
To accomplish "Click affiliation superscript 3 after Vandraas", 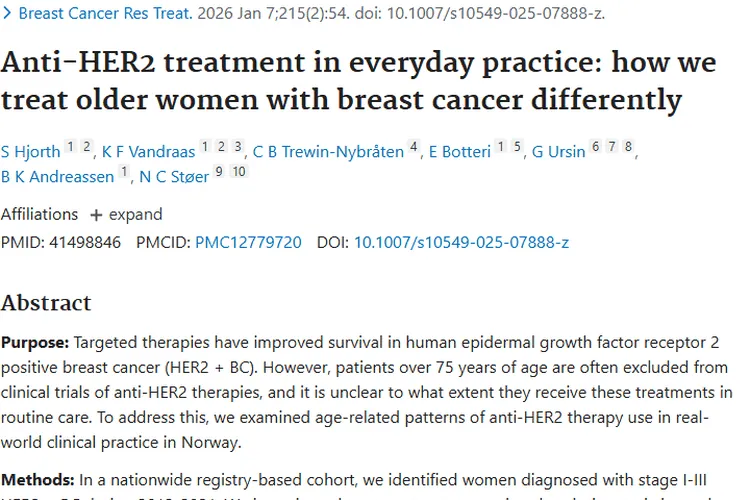I will click(238, 148).
